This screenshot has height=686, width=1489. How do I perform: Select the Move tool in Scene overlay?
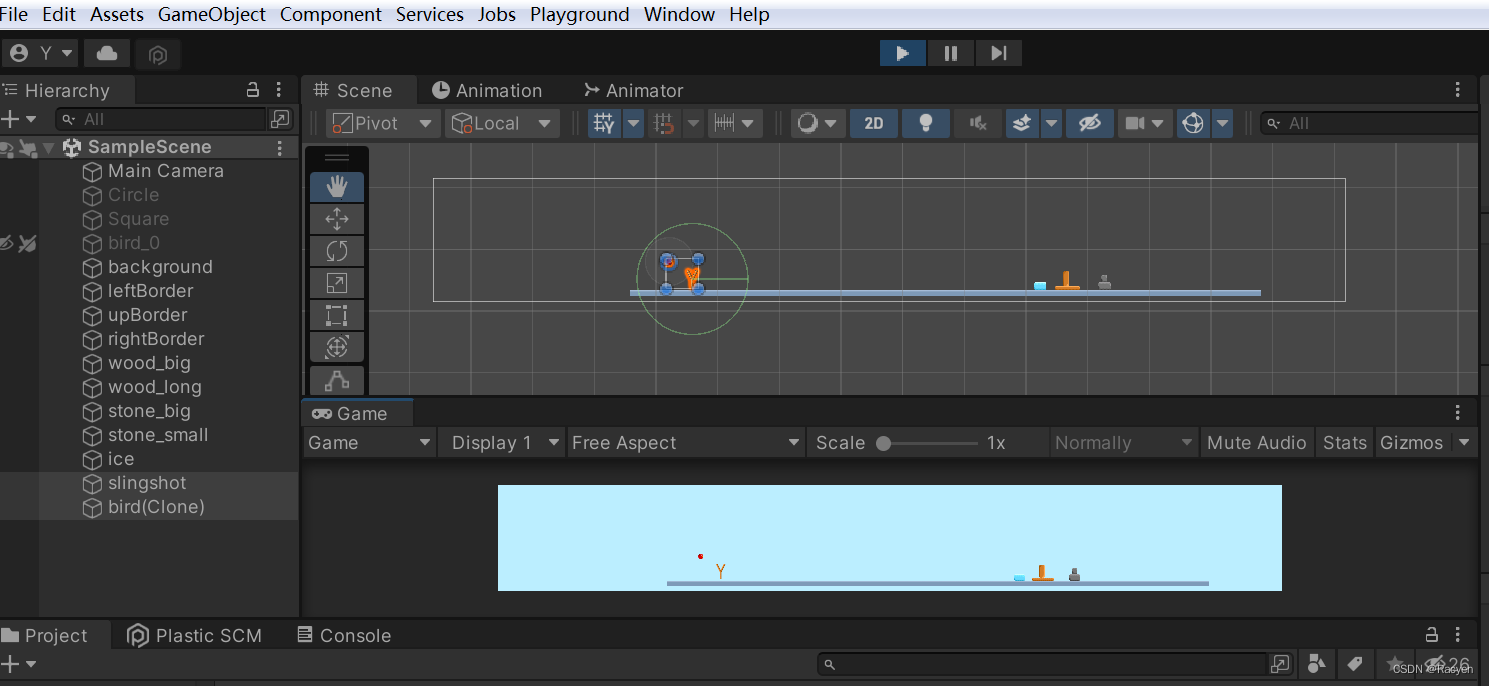coord(337,218)
